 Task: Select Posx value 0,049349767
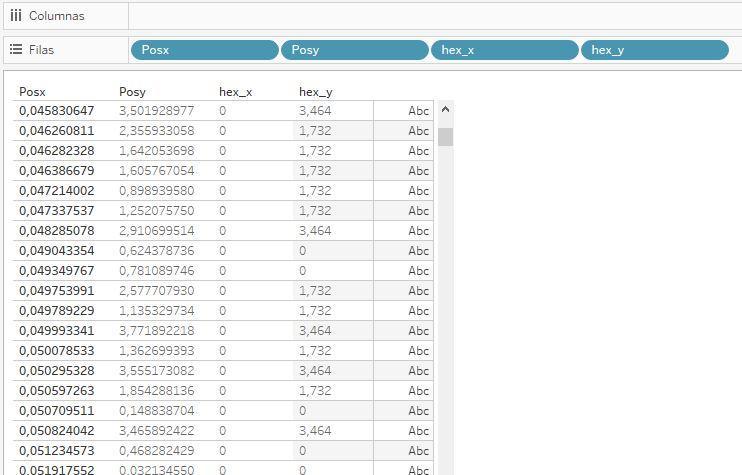click(57, 271)
